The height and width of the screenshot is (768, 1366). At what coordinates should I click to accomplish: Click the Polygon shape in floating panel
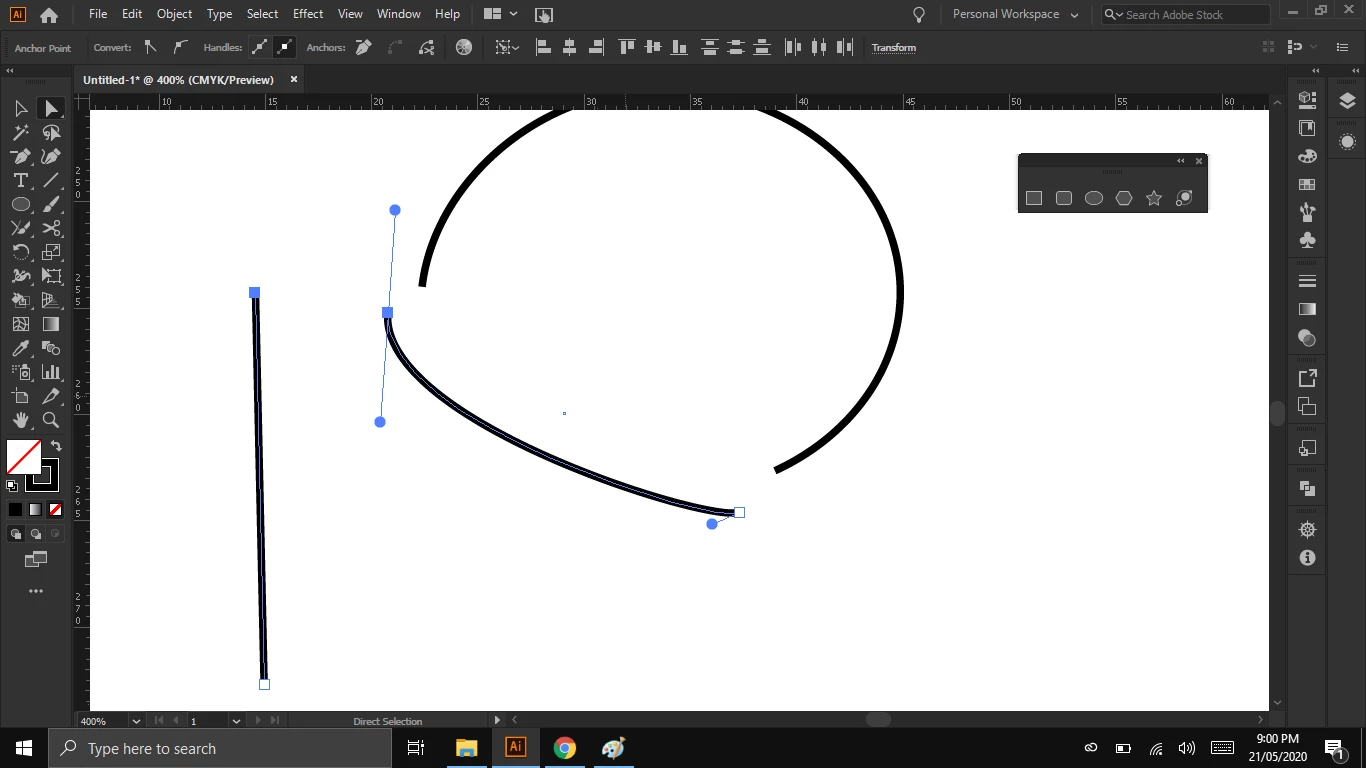[1124, 198]
